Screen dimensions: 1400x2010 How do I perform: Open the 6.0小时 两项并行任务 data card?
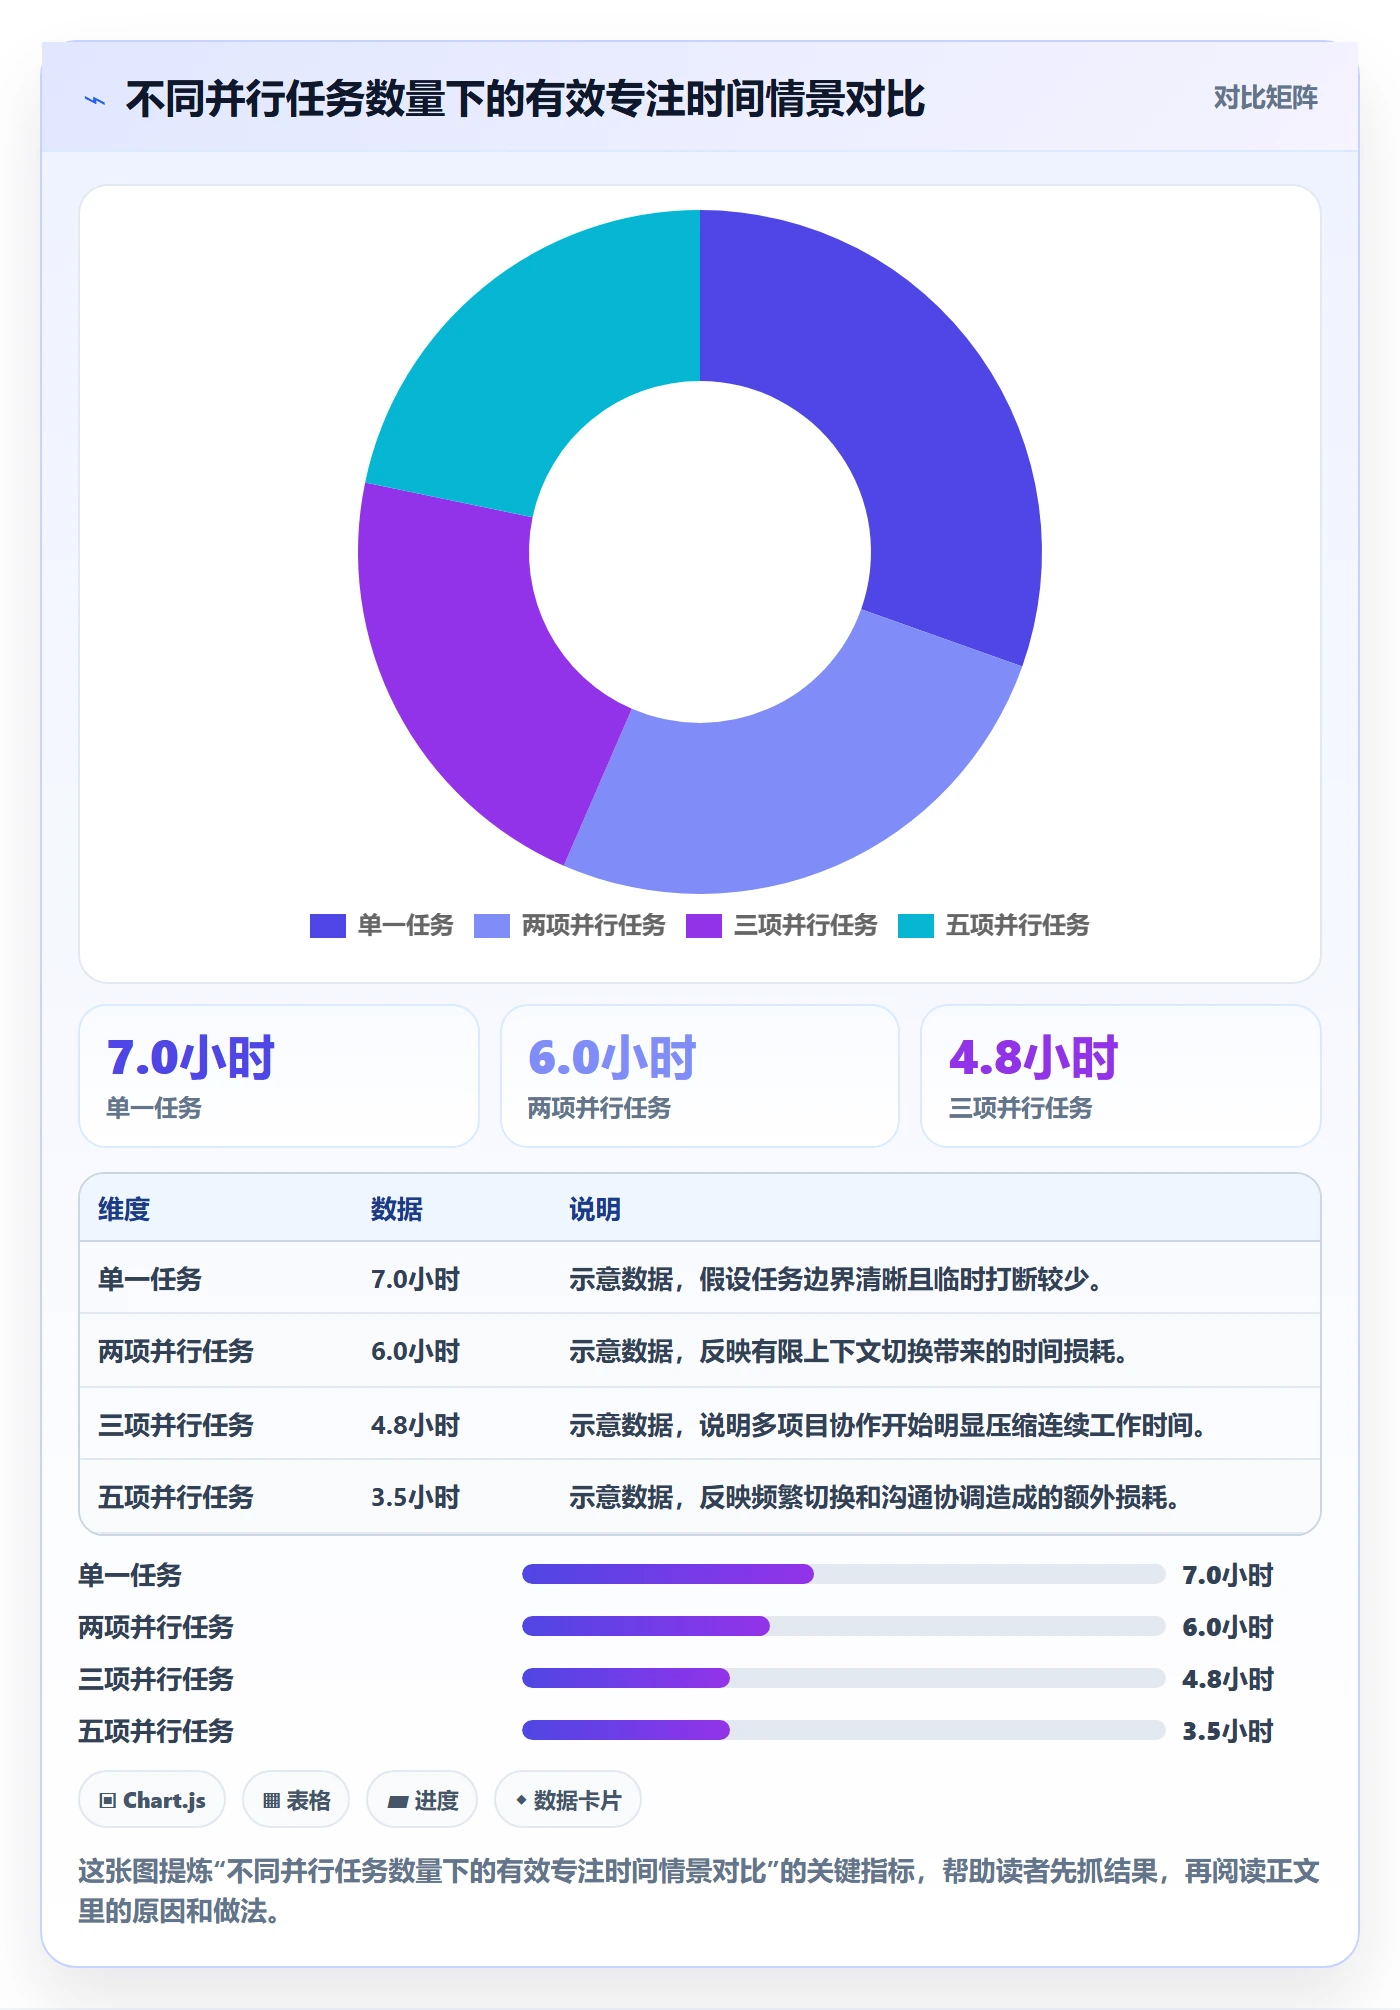click(x=700, y=1076)
